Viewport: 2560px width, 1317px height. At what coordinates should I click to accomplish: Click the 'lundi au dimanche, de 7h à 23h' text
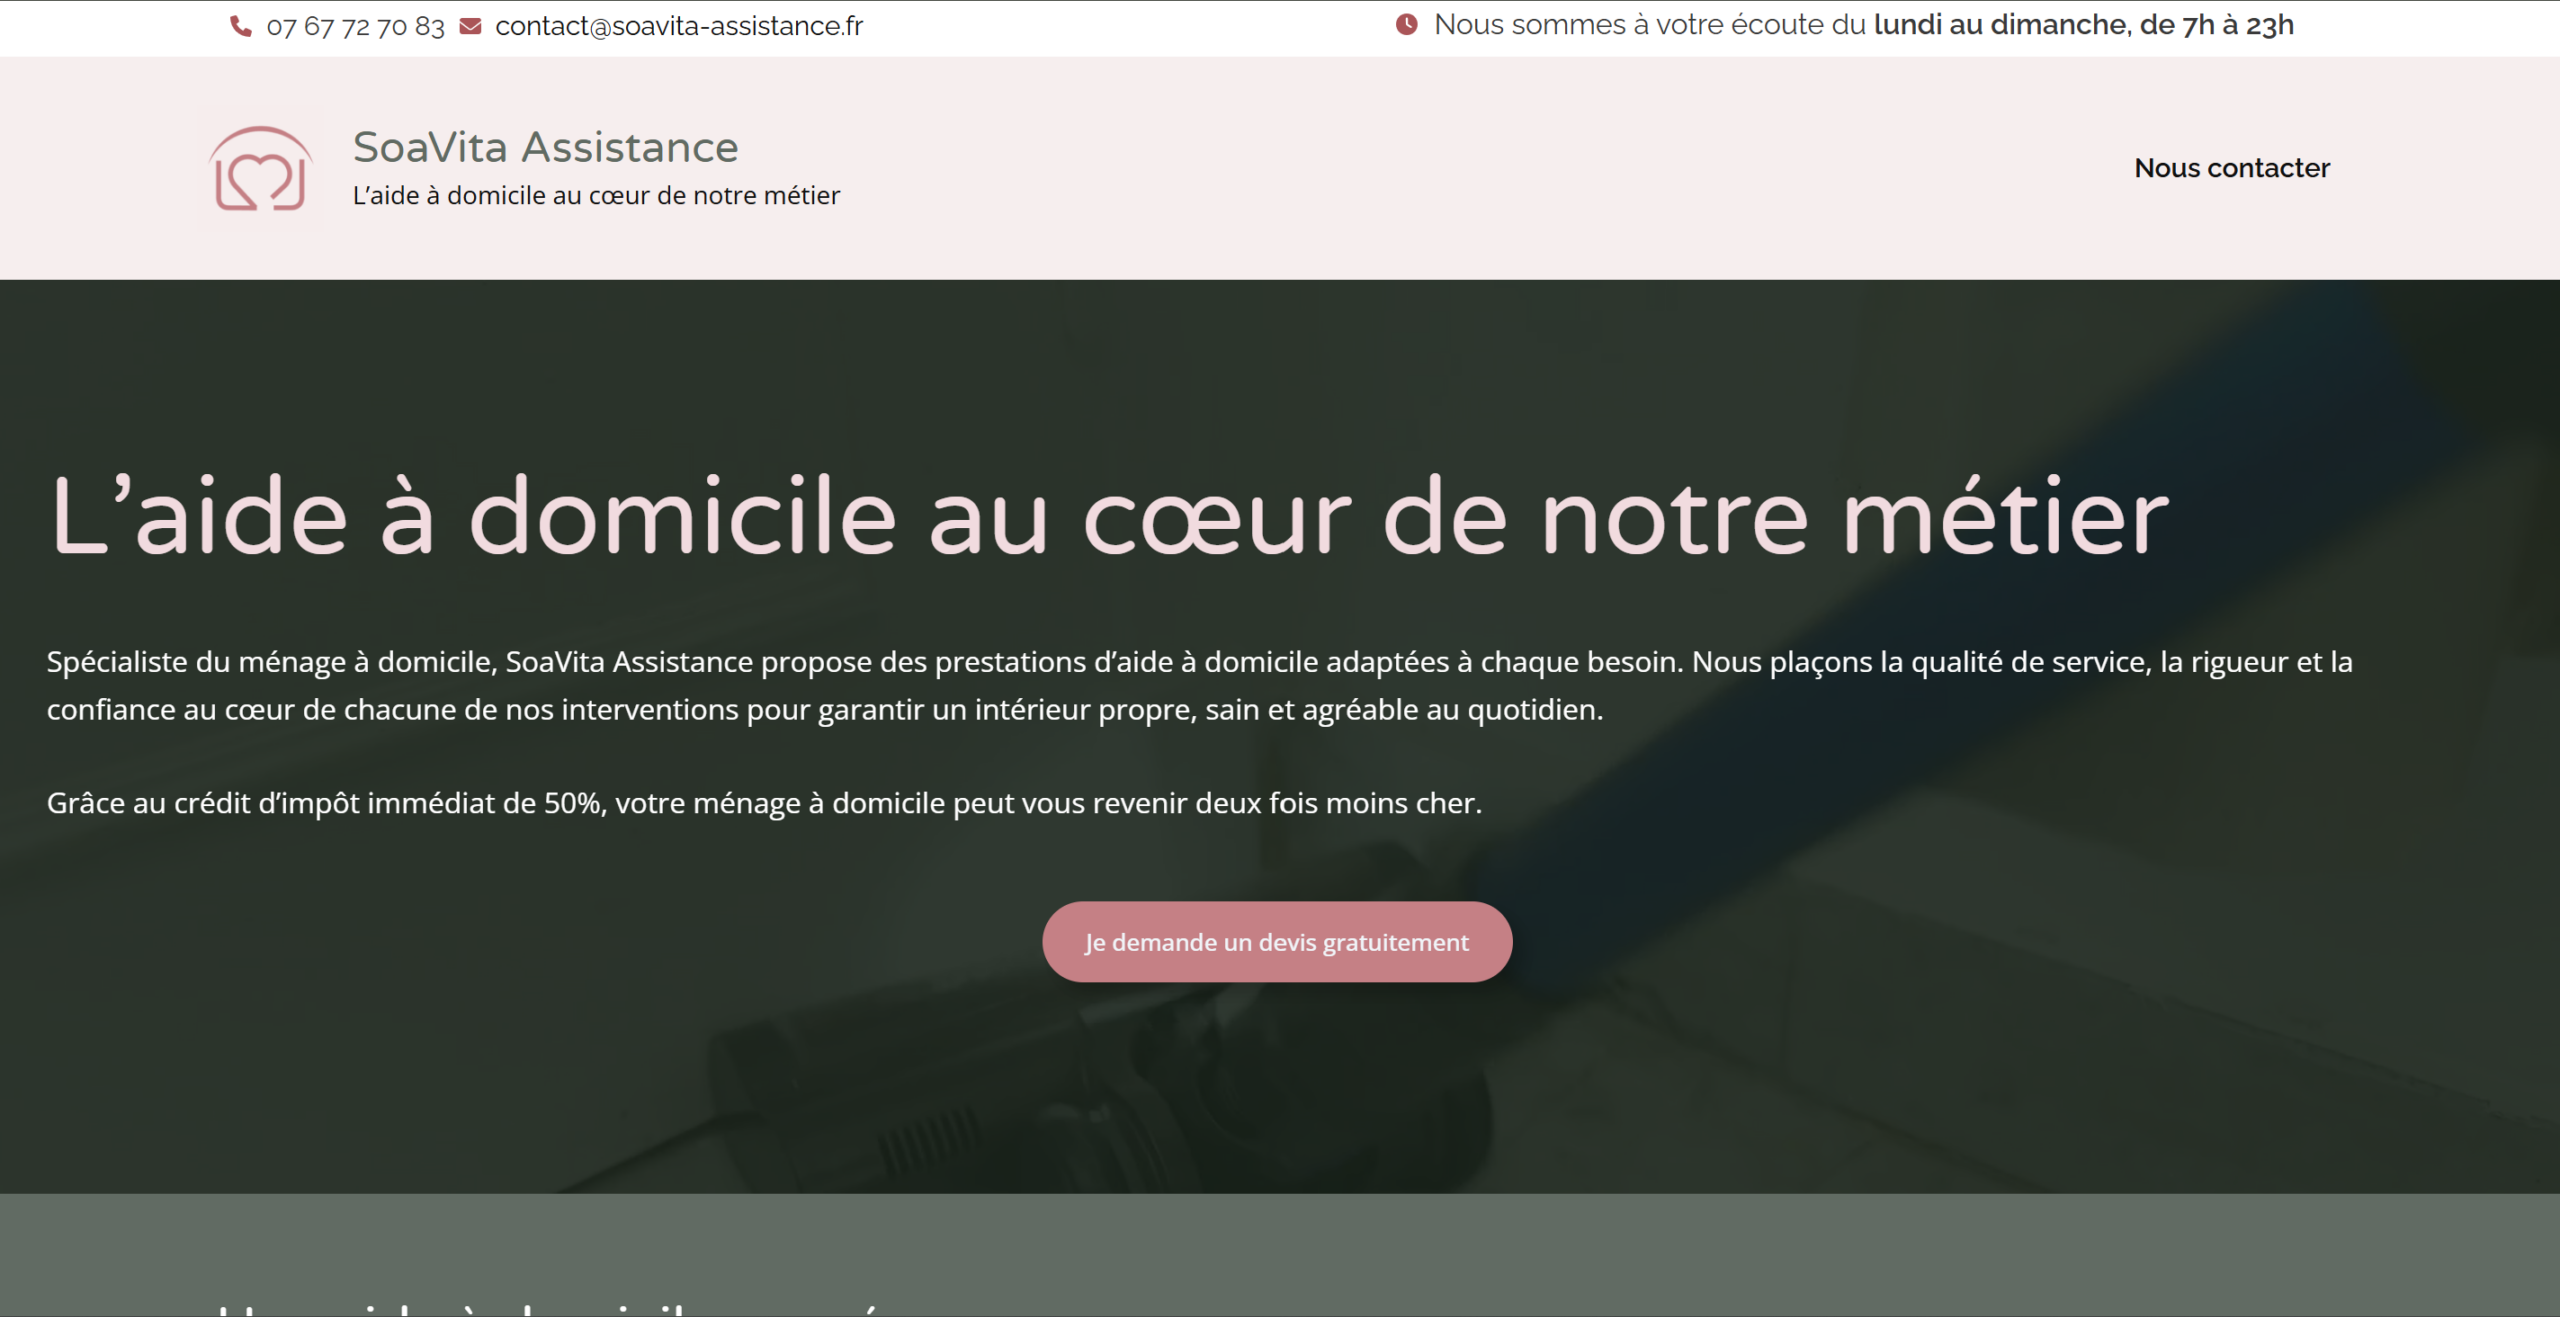click(x=2084, y=25)
